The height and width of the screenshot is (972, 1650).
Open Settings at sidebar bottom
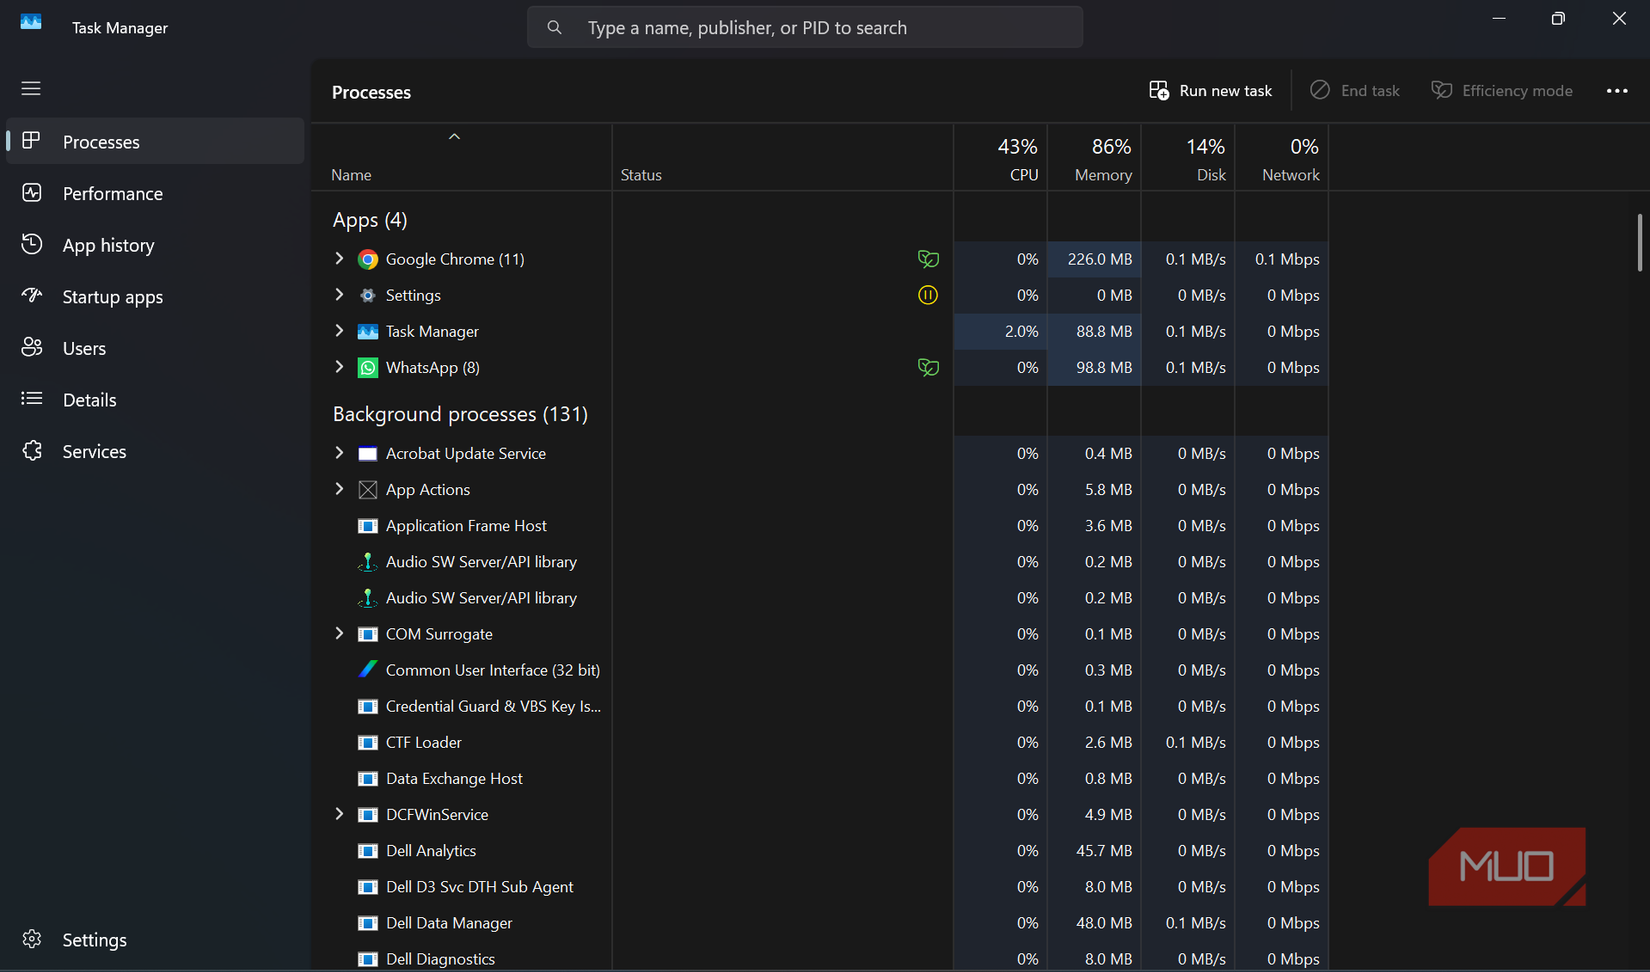point(155,939)
